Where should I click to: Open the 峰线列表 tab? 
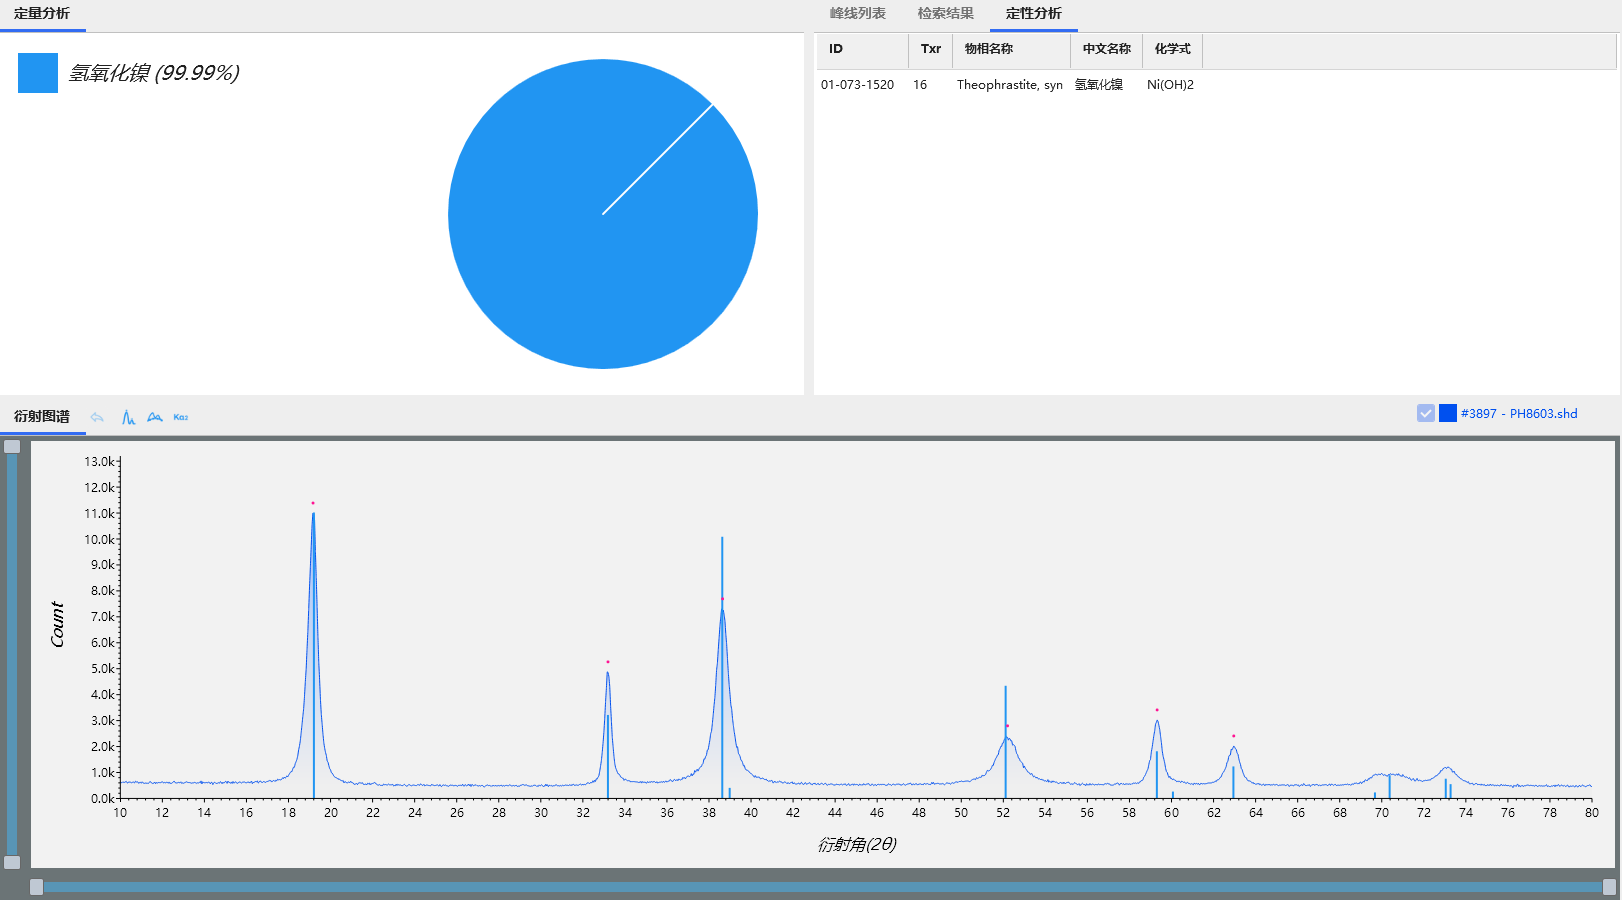click(858, 14)
